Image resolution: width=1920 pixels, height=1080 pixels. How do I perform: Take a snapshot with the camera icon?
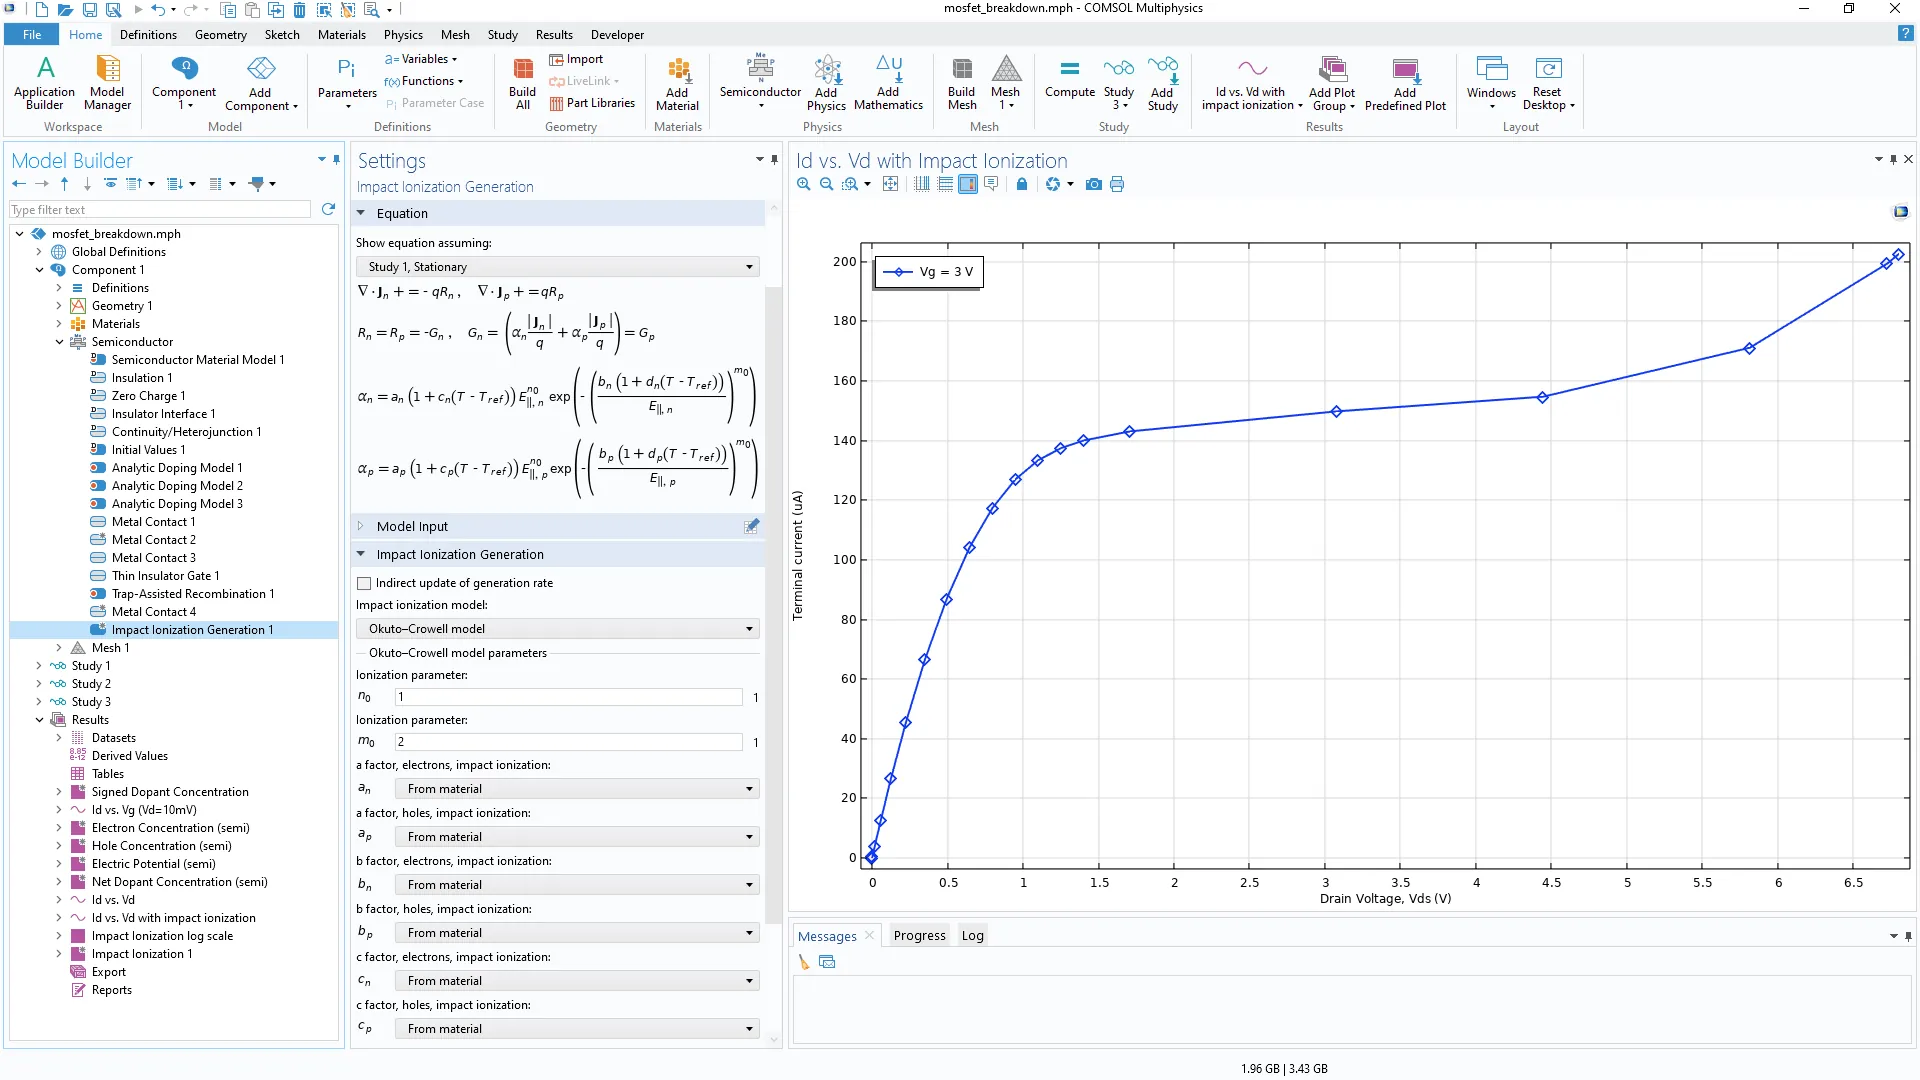point(1093,184)
